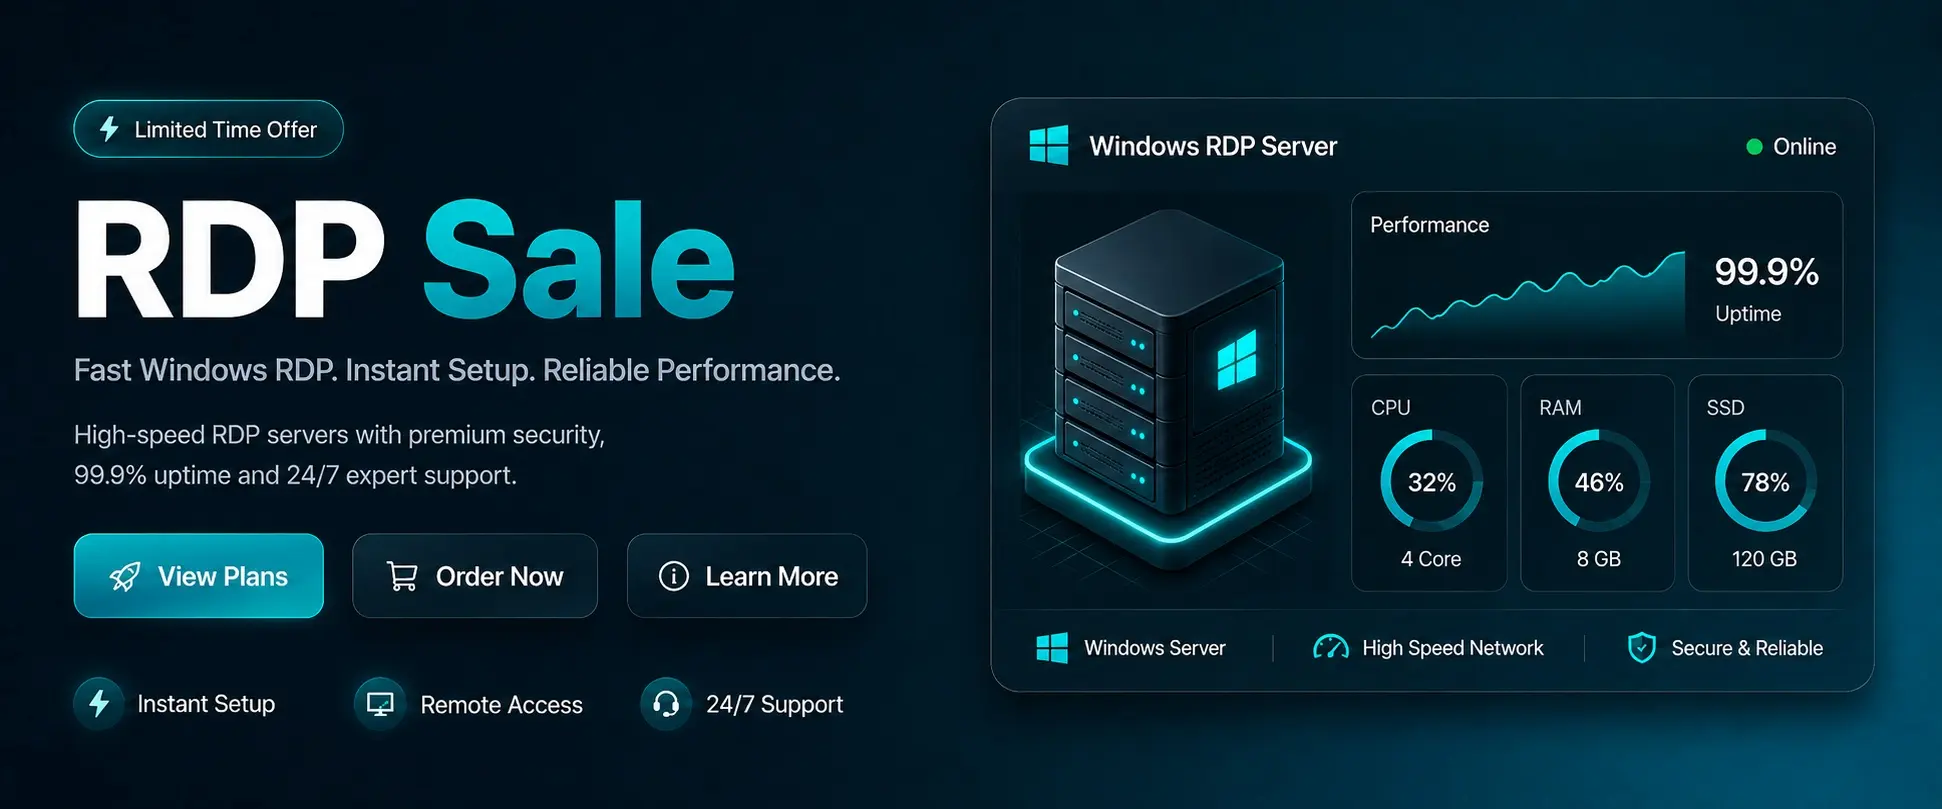Screen dimensions: 1942x809
Task: Click the glowing Windows logo on server illustration
Action: coord(1237,360)
